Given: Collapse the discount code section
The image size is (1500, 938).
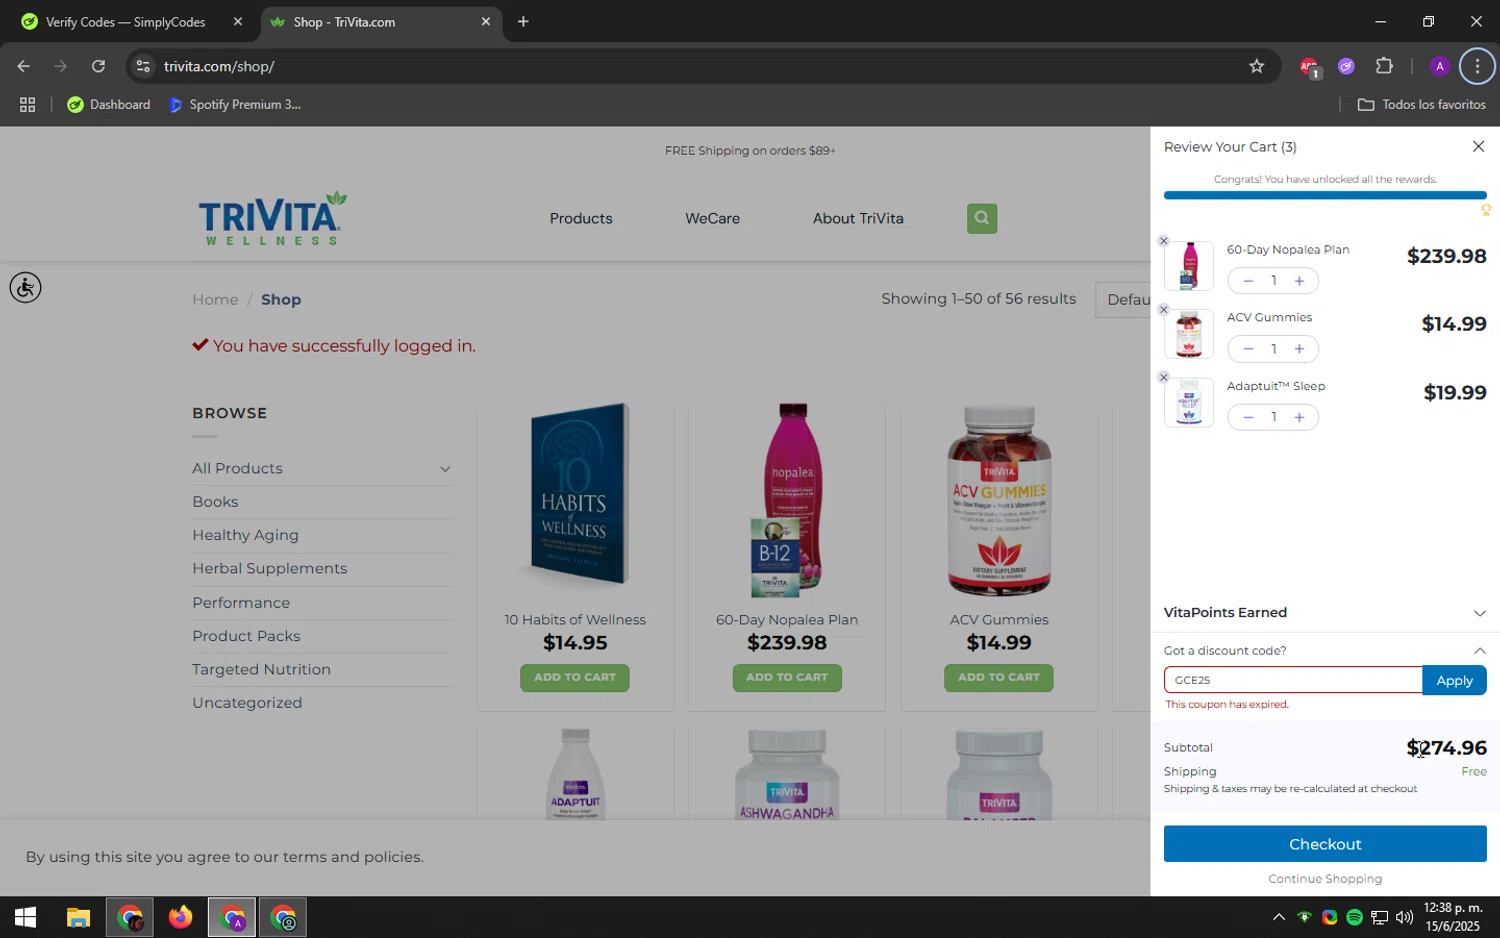Looking at the screenshot, I should 1479,651.
